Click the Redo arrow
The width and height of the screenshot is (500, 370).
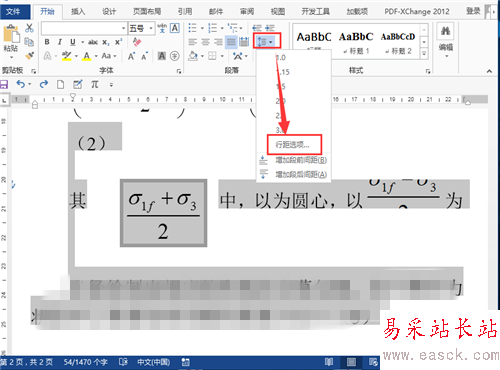pos(44,84)
